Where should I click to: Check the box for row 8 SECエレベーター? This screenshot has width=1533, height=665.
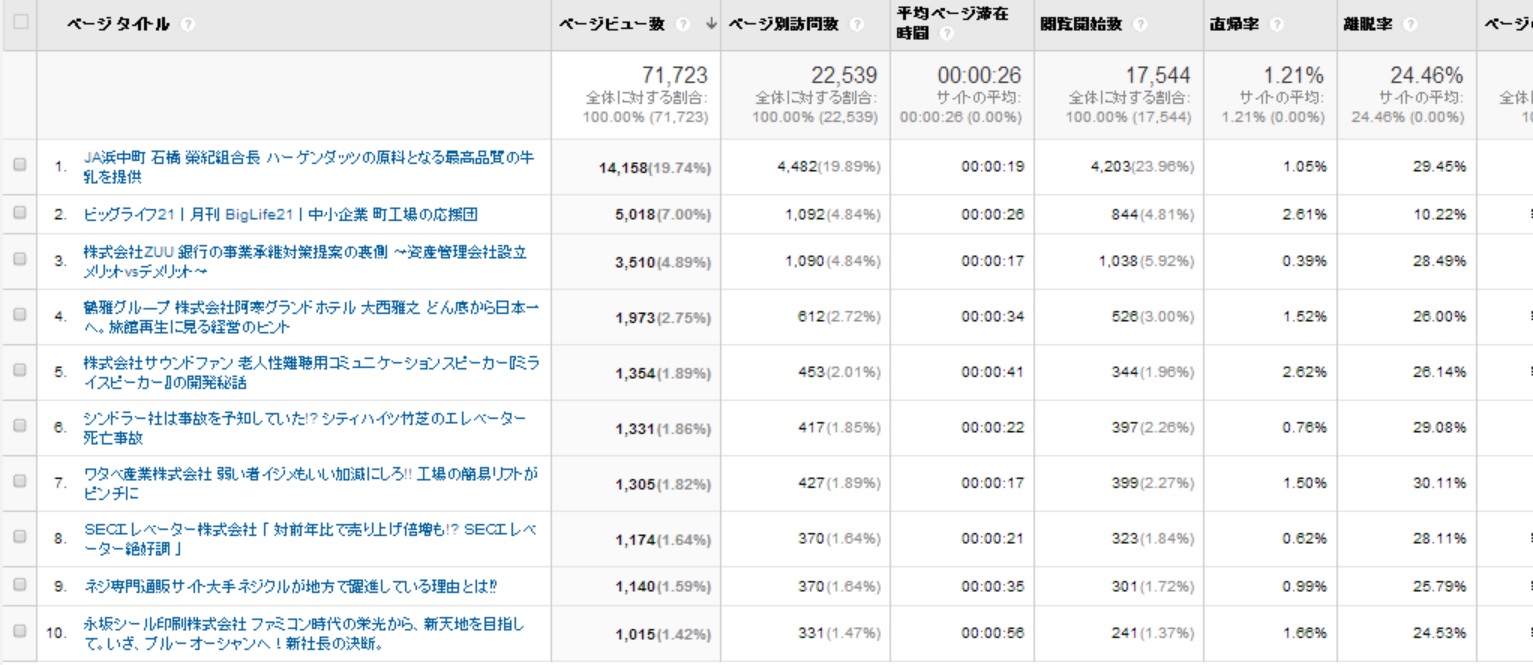(x=20, y=538)
